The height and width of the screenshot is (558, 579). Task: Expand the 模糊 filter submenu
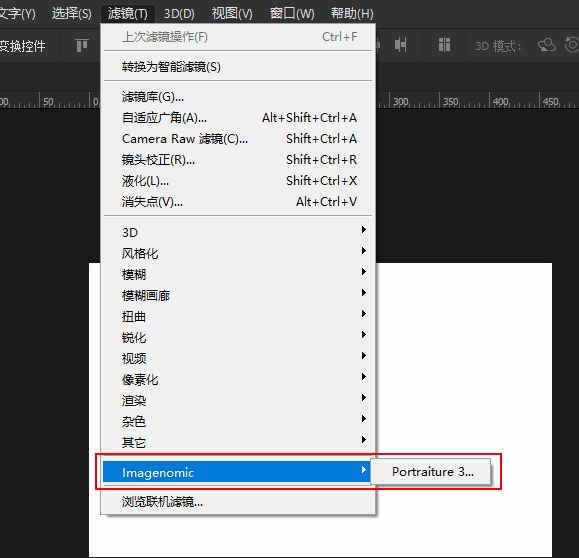[x=238, y=274]
